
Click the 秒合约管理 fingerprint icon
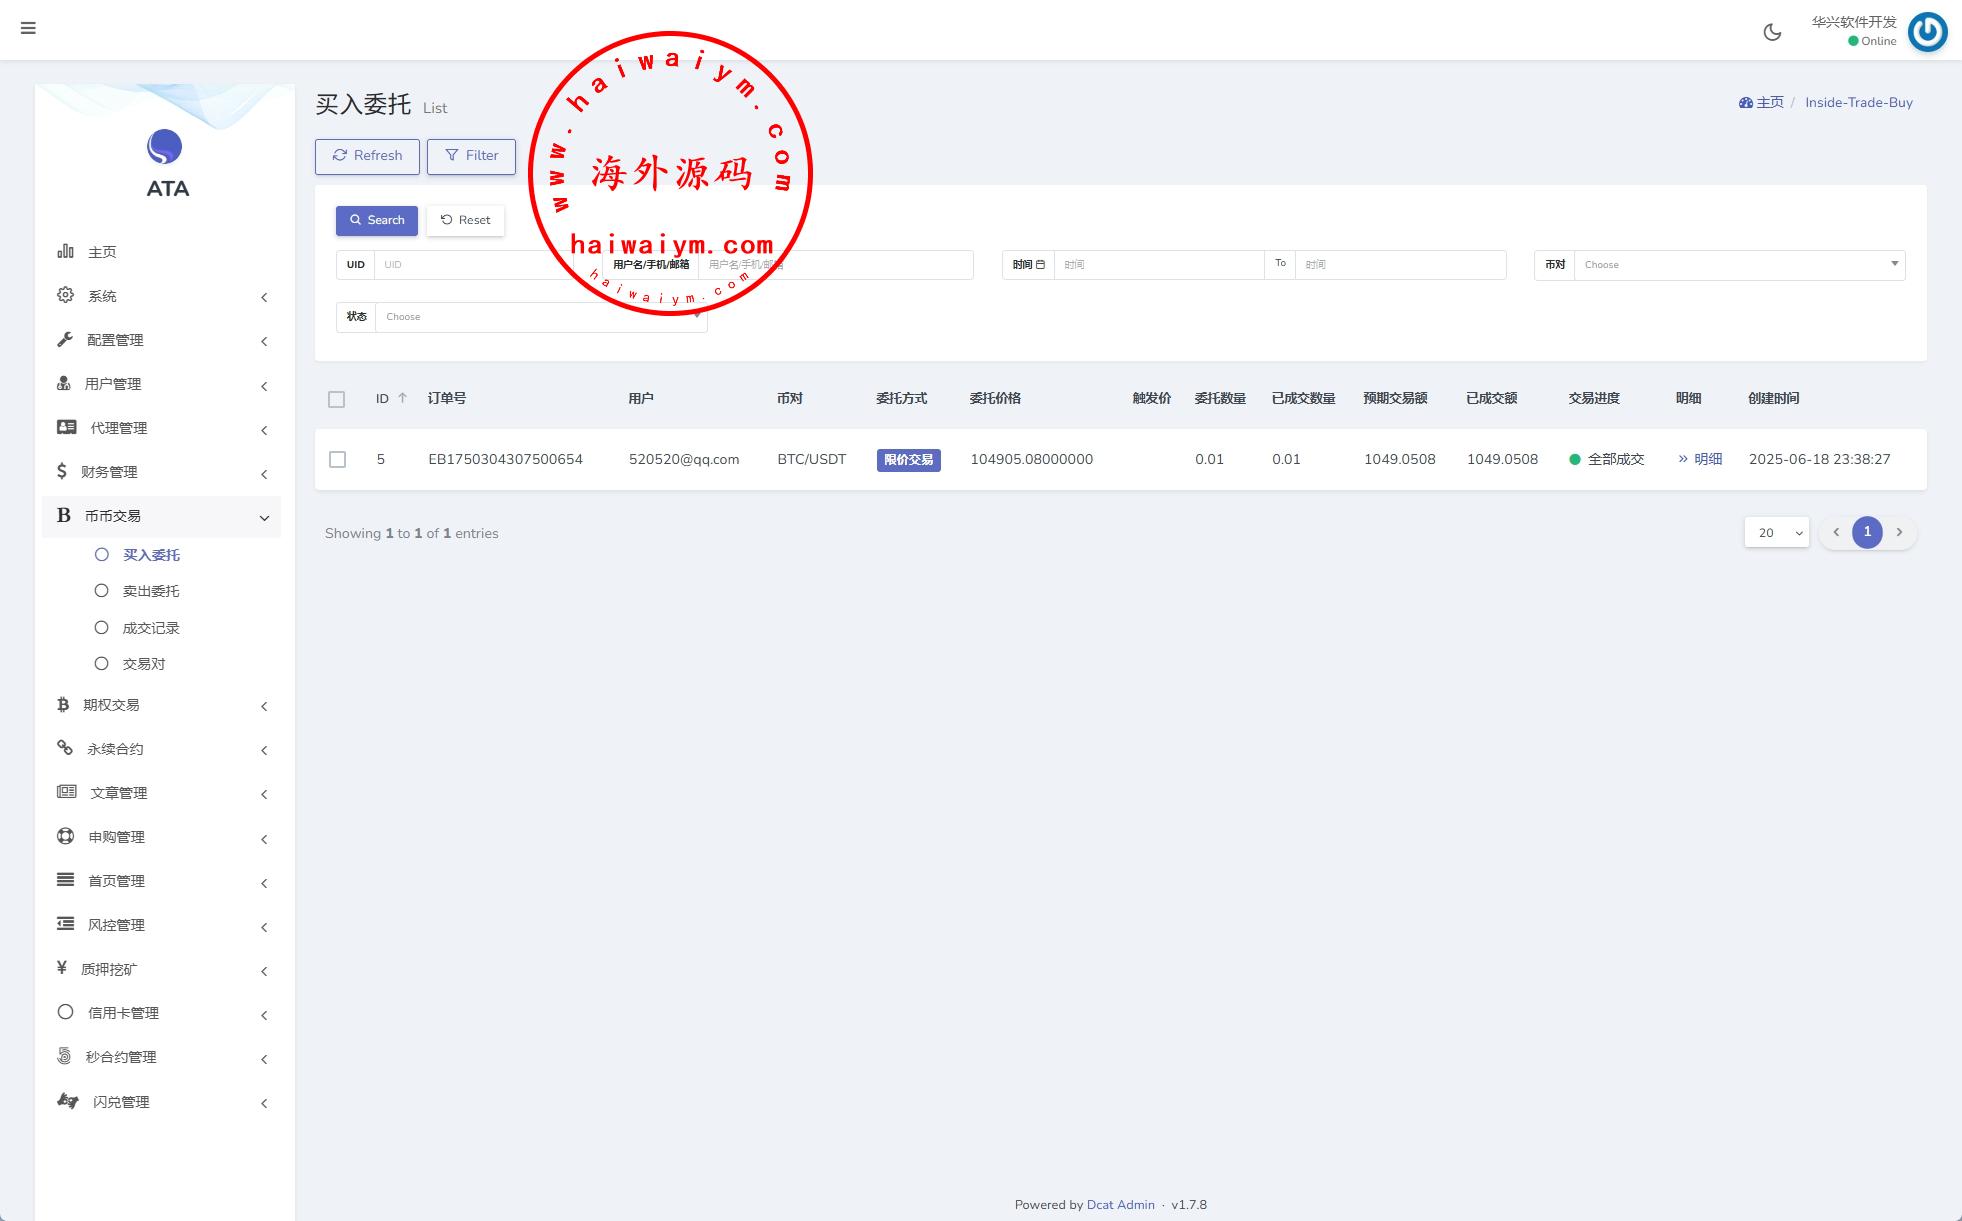[66, 1056]
